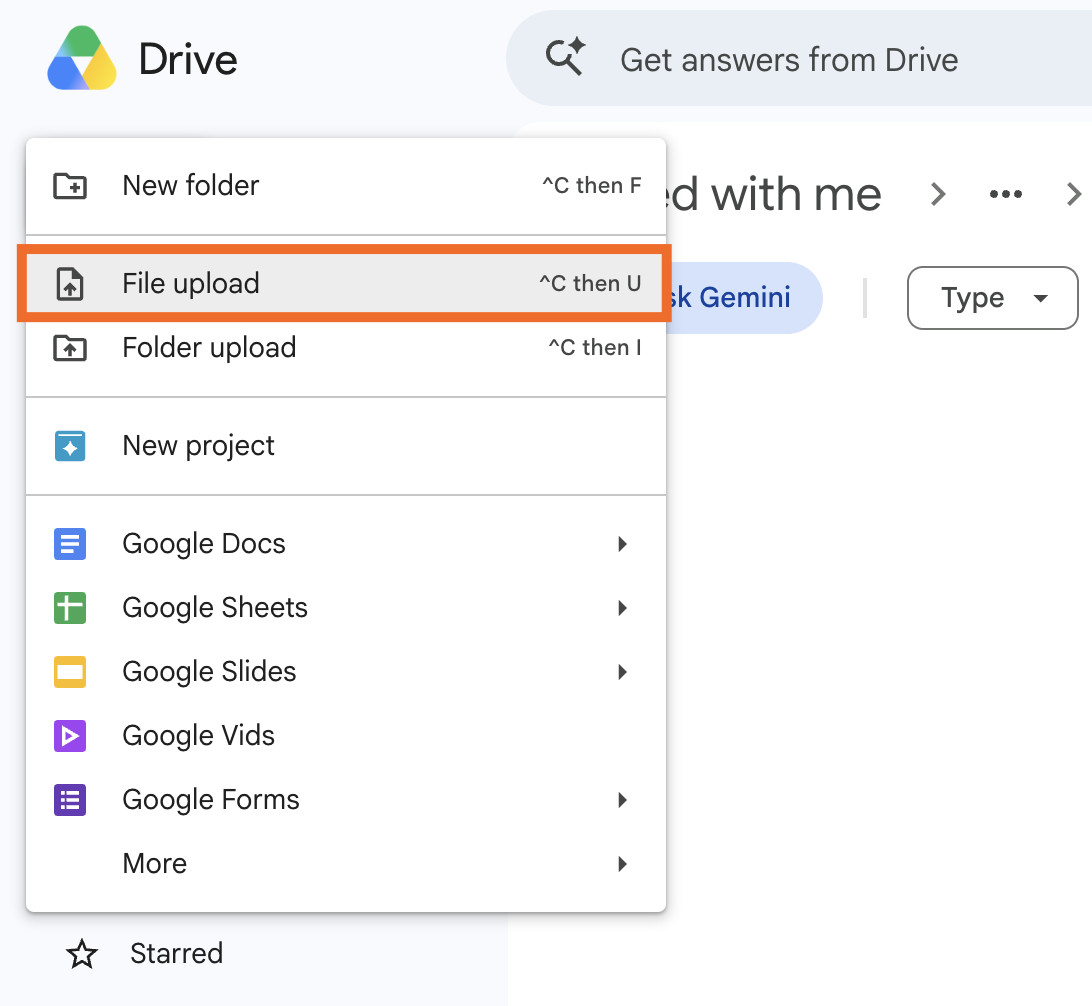1092x1006 pixels.
Task: Click the Google Drive logo
Action: click(81, 58)
